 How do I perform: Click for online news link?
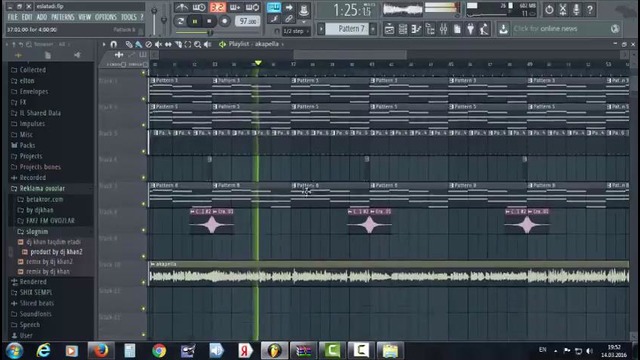click(545, 29)
